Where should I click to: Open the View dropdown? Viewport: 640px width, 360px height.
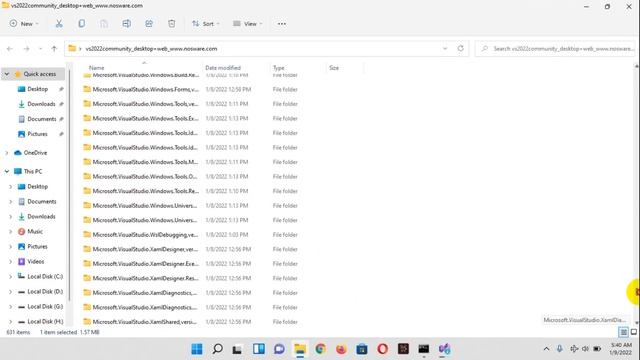tap(247, 24)
